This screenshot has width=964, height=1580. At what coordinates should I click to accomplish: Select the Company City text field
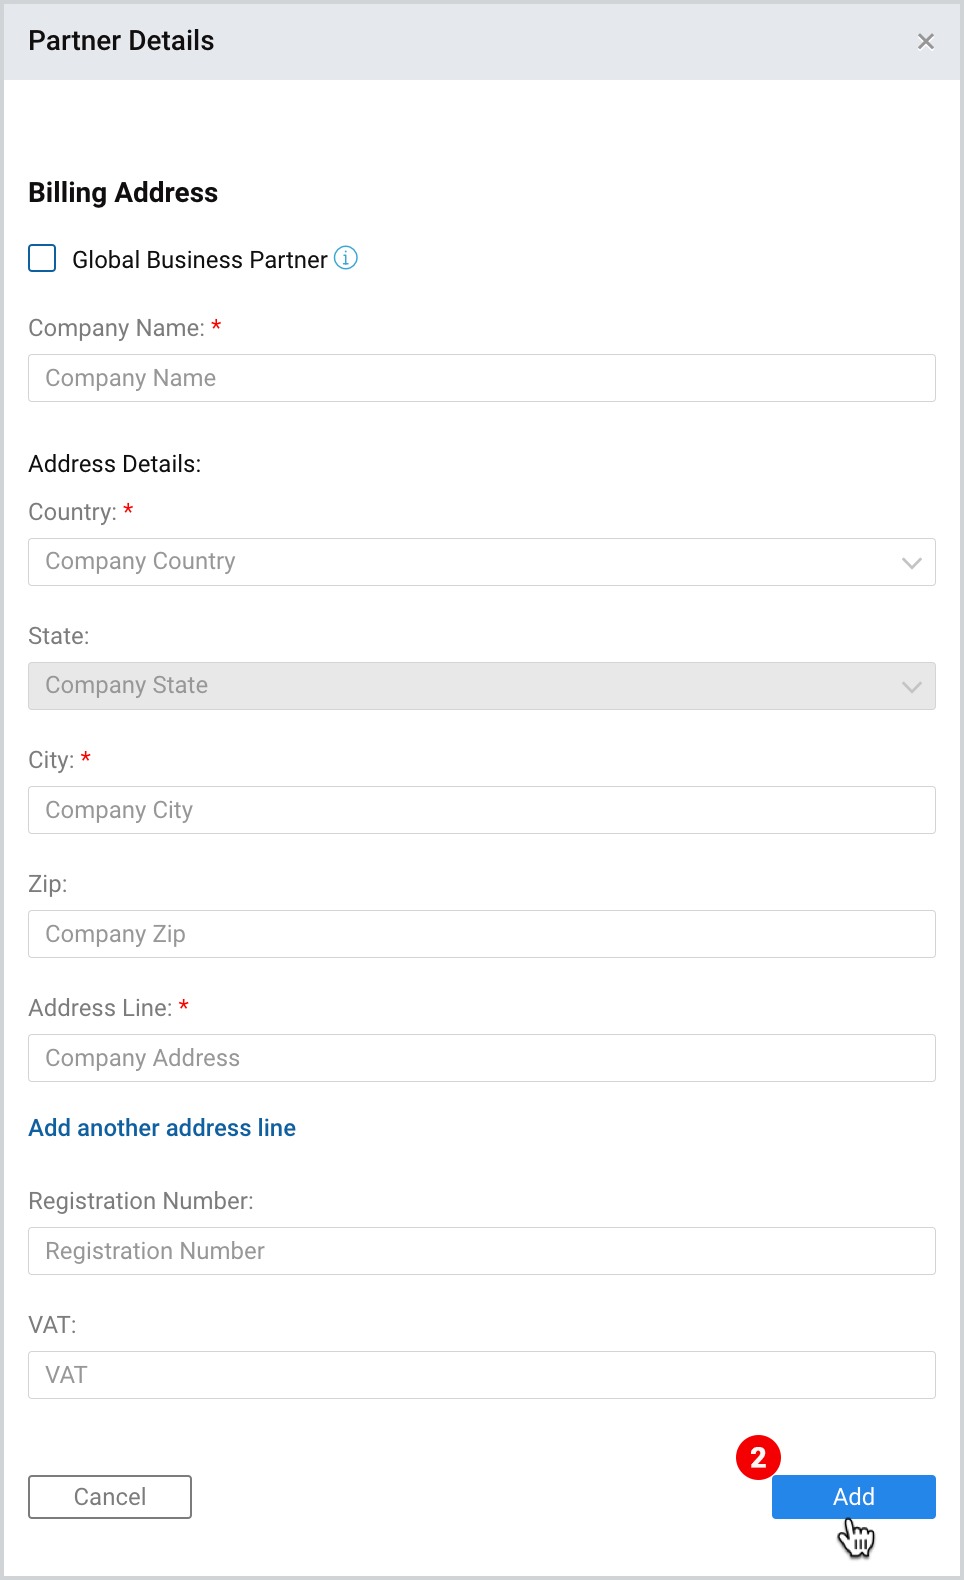click(482, 810)
